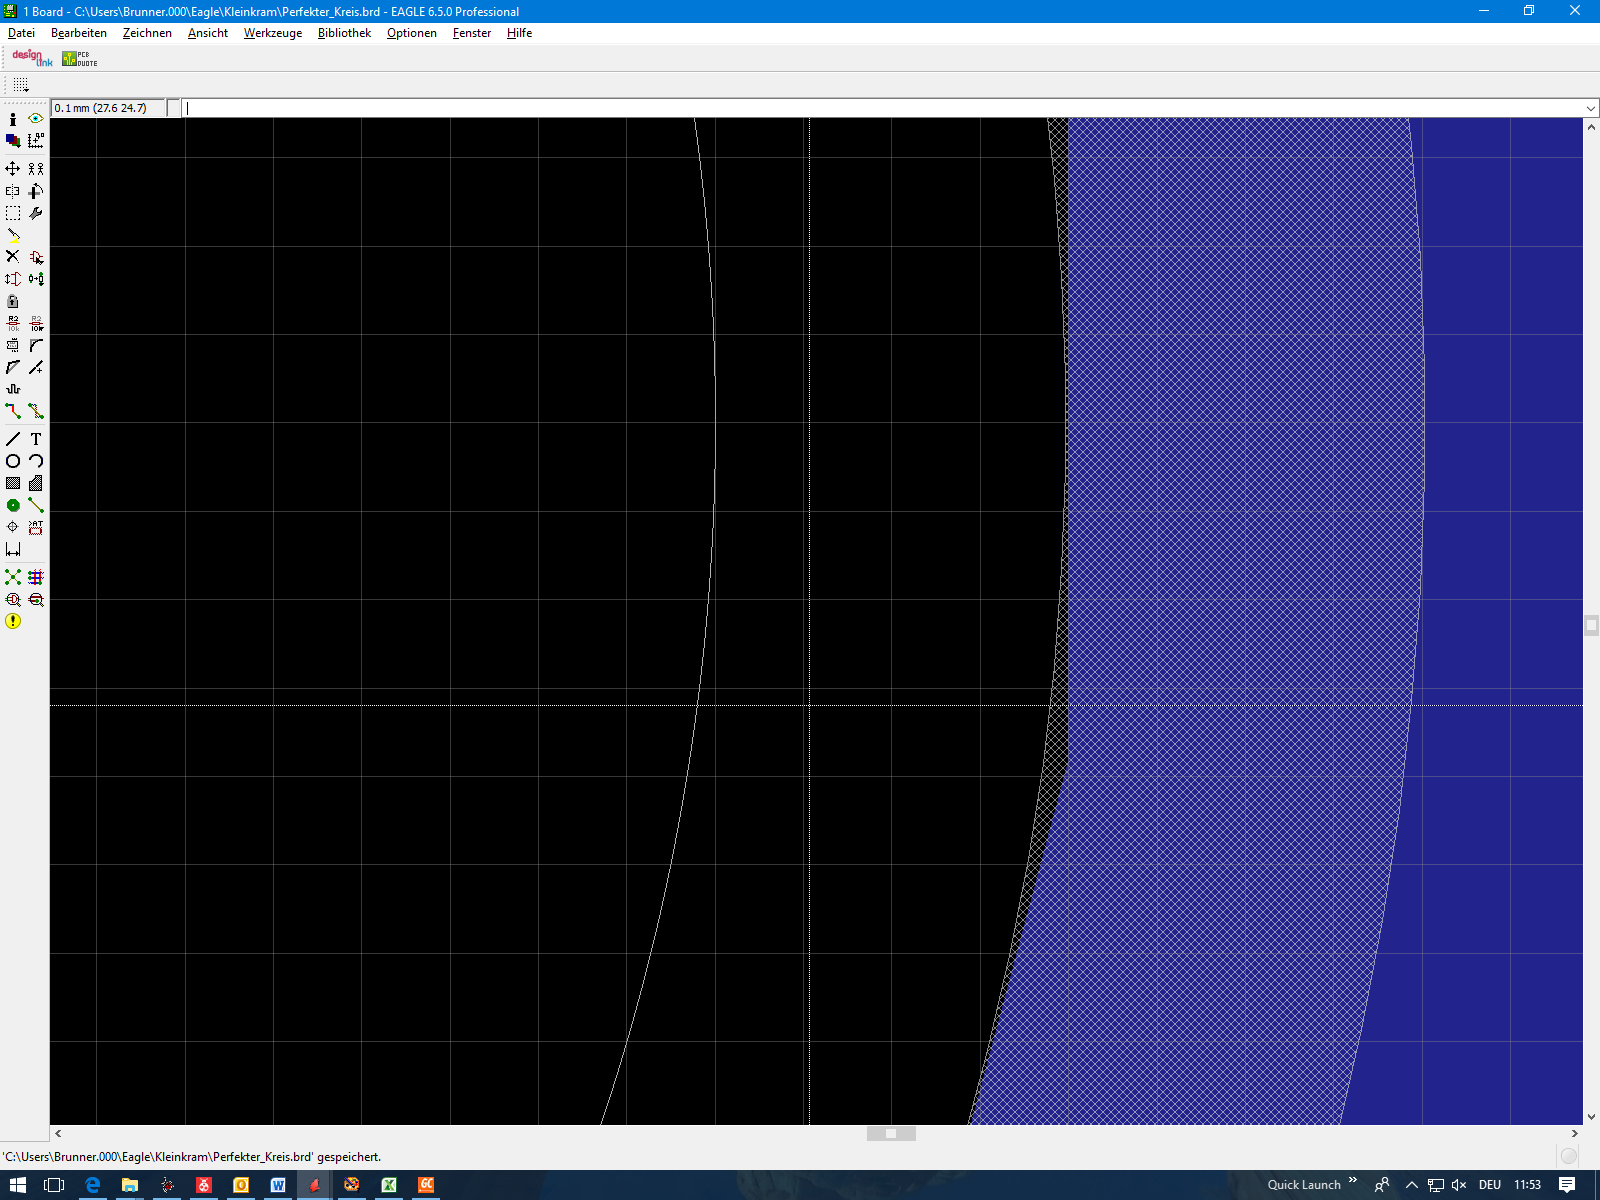Open the Windows Start menu

pyautogui.click(x=18, y=1185)
